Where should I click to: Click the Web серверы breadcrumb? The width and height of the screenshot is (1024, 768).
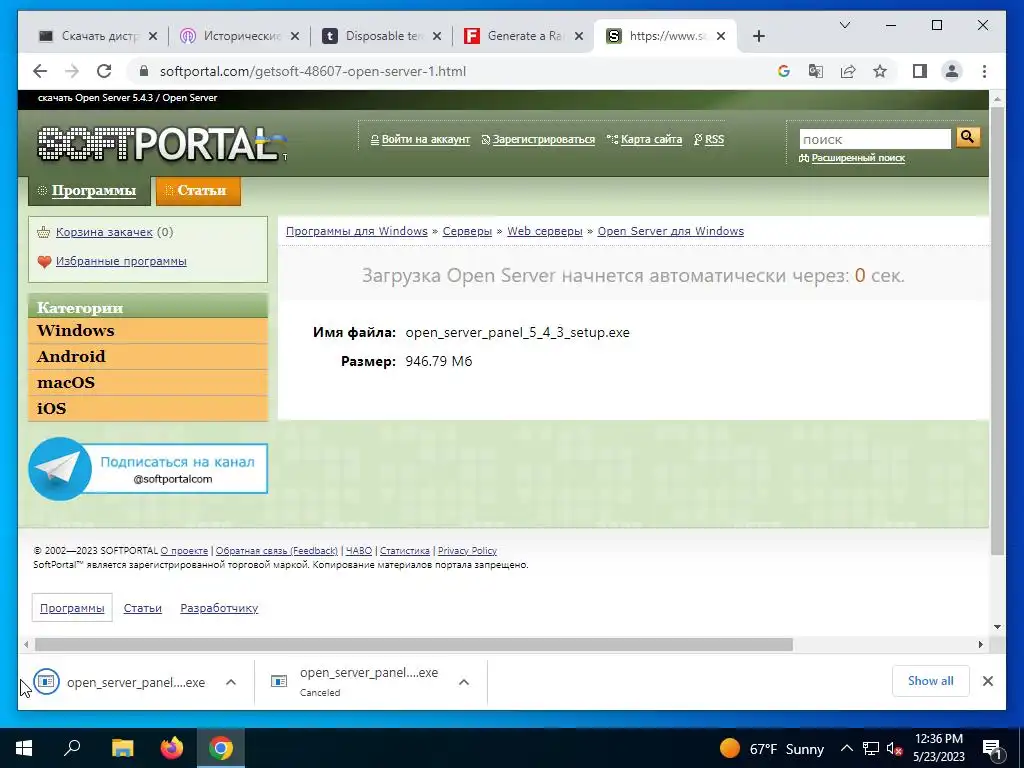545,231
